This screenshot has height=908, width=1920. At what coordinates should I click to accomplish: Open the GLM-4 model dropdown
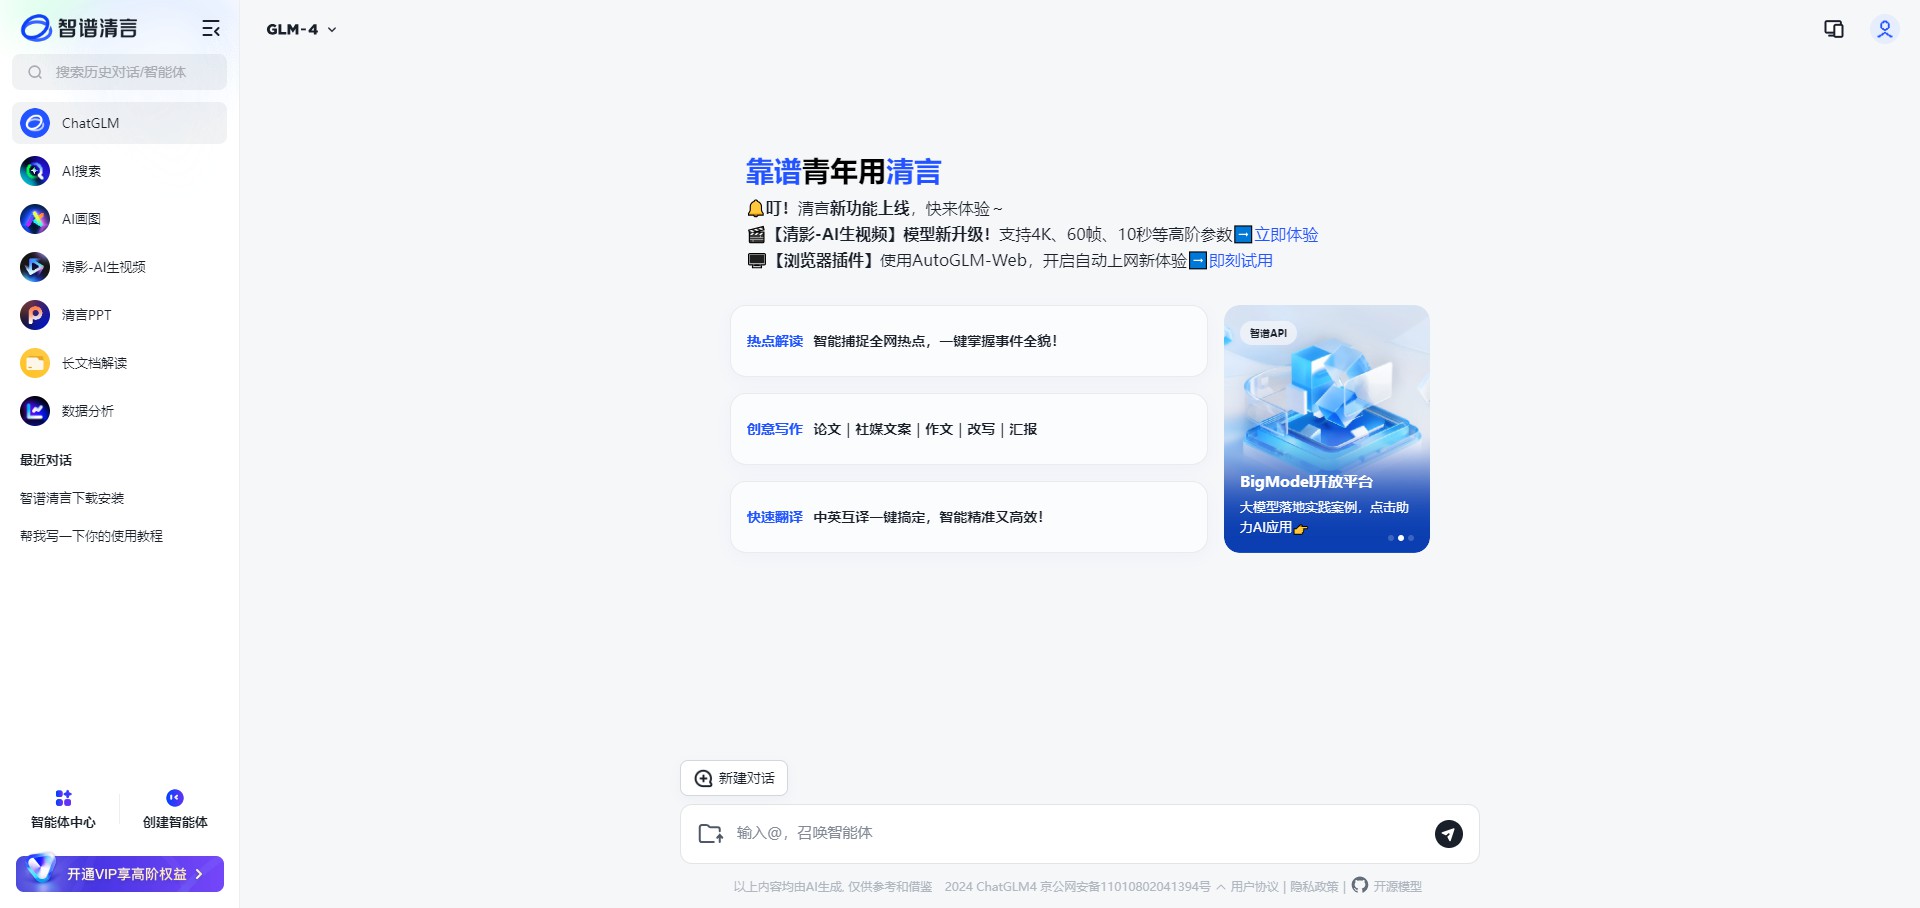[301, 30]
